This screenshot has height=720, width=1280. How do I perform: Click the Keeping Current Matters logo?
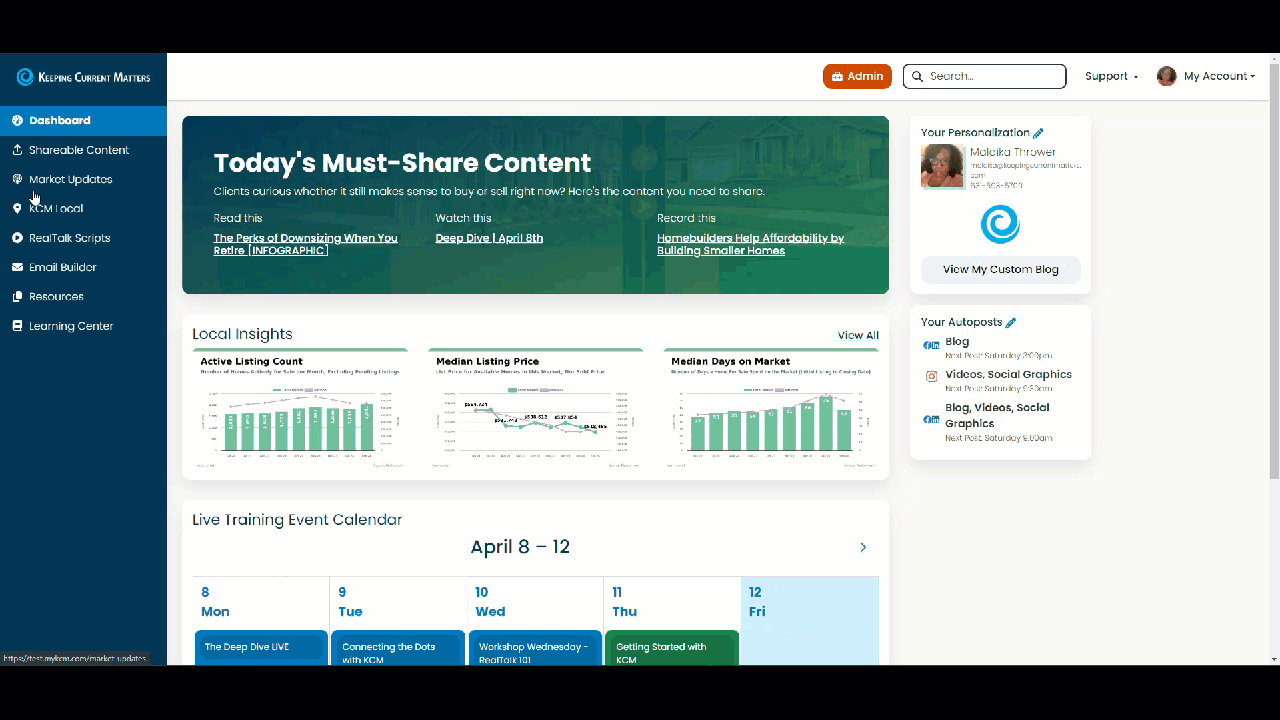click(83, 77)
